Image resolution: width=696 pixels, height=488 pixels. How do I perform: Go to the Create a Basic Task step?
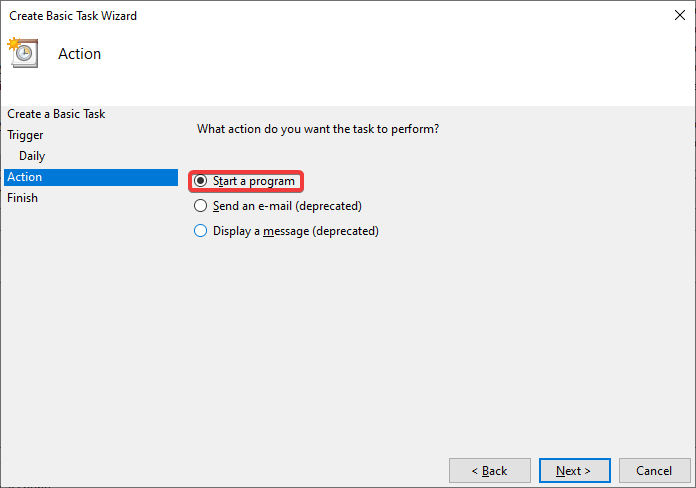click(x=56, y=114)
